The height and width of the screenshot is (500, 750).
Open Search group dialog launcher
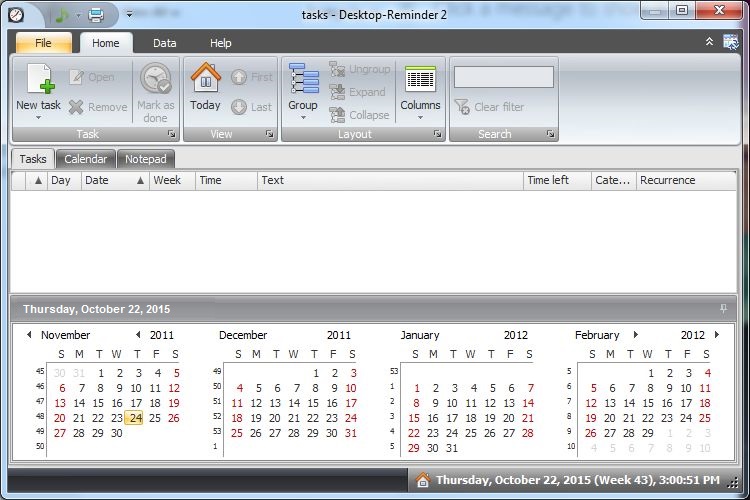click(551, 134)
